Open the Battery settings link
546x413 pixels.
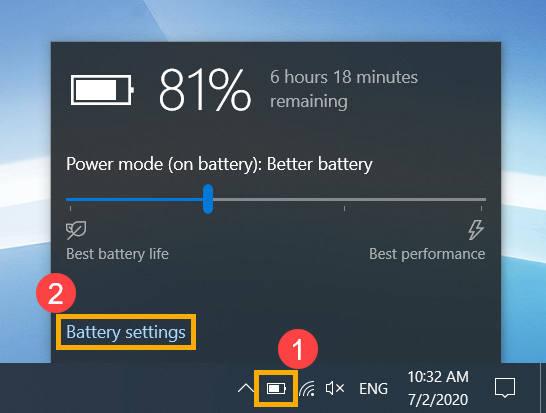pyautogui.click(x=126, y=332)
